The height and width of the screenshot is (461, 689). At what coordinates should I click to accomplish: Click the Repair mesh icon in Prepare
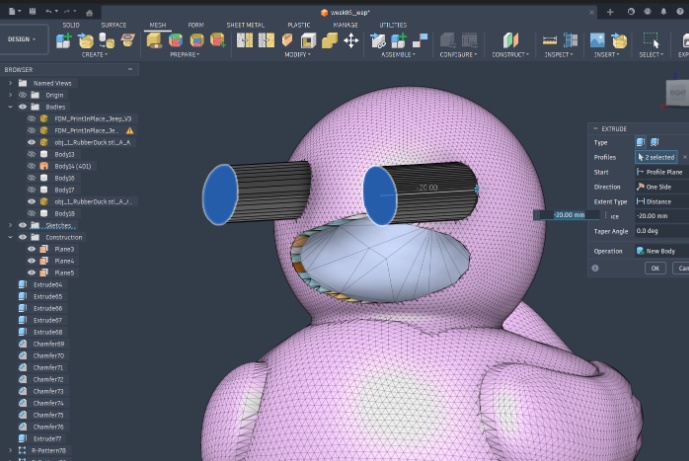[154, 40]
